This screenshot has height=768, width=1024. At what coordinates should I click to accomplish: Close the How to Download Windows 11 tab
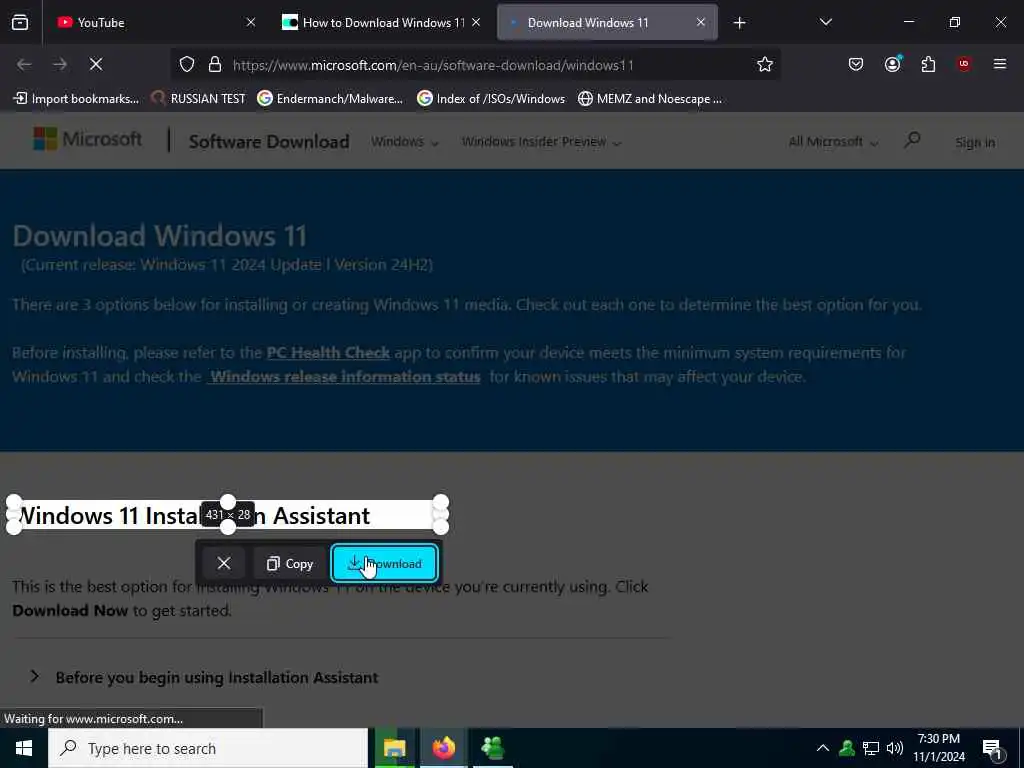click(476, 22)
